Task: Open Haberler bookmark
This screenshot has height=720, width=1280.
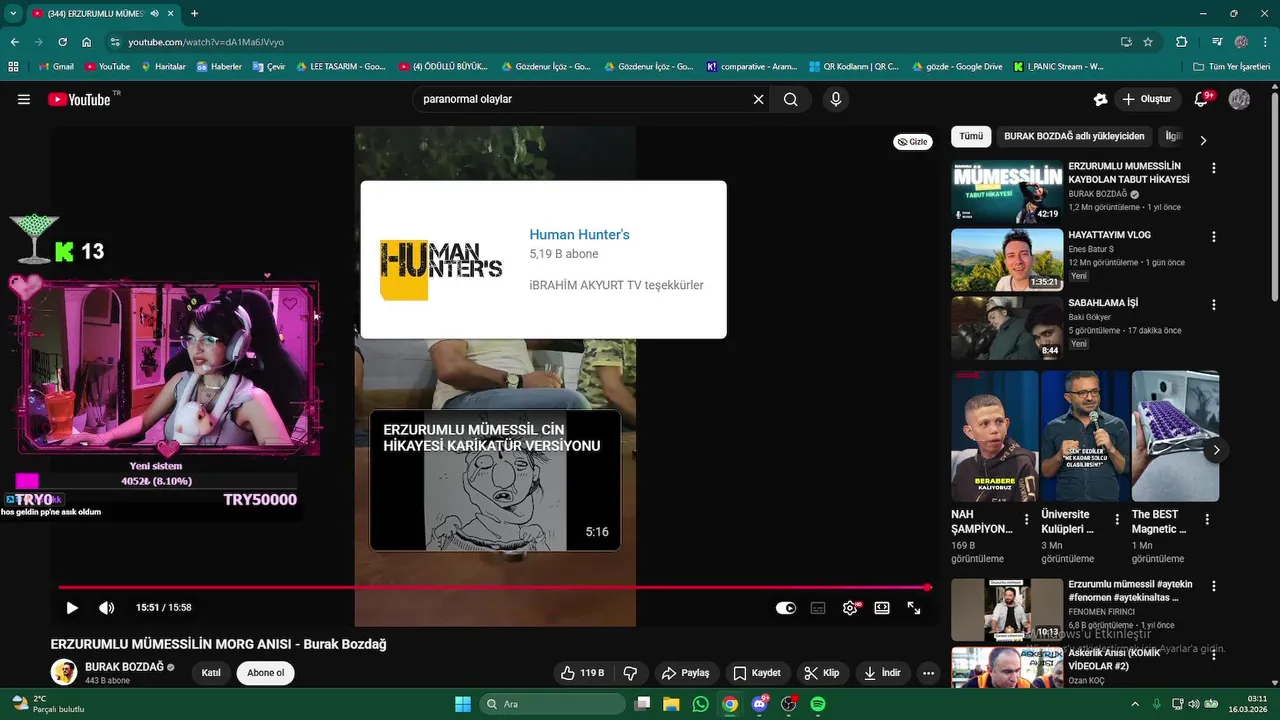Action: click(x=219, y=67)
